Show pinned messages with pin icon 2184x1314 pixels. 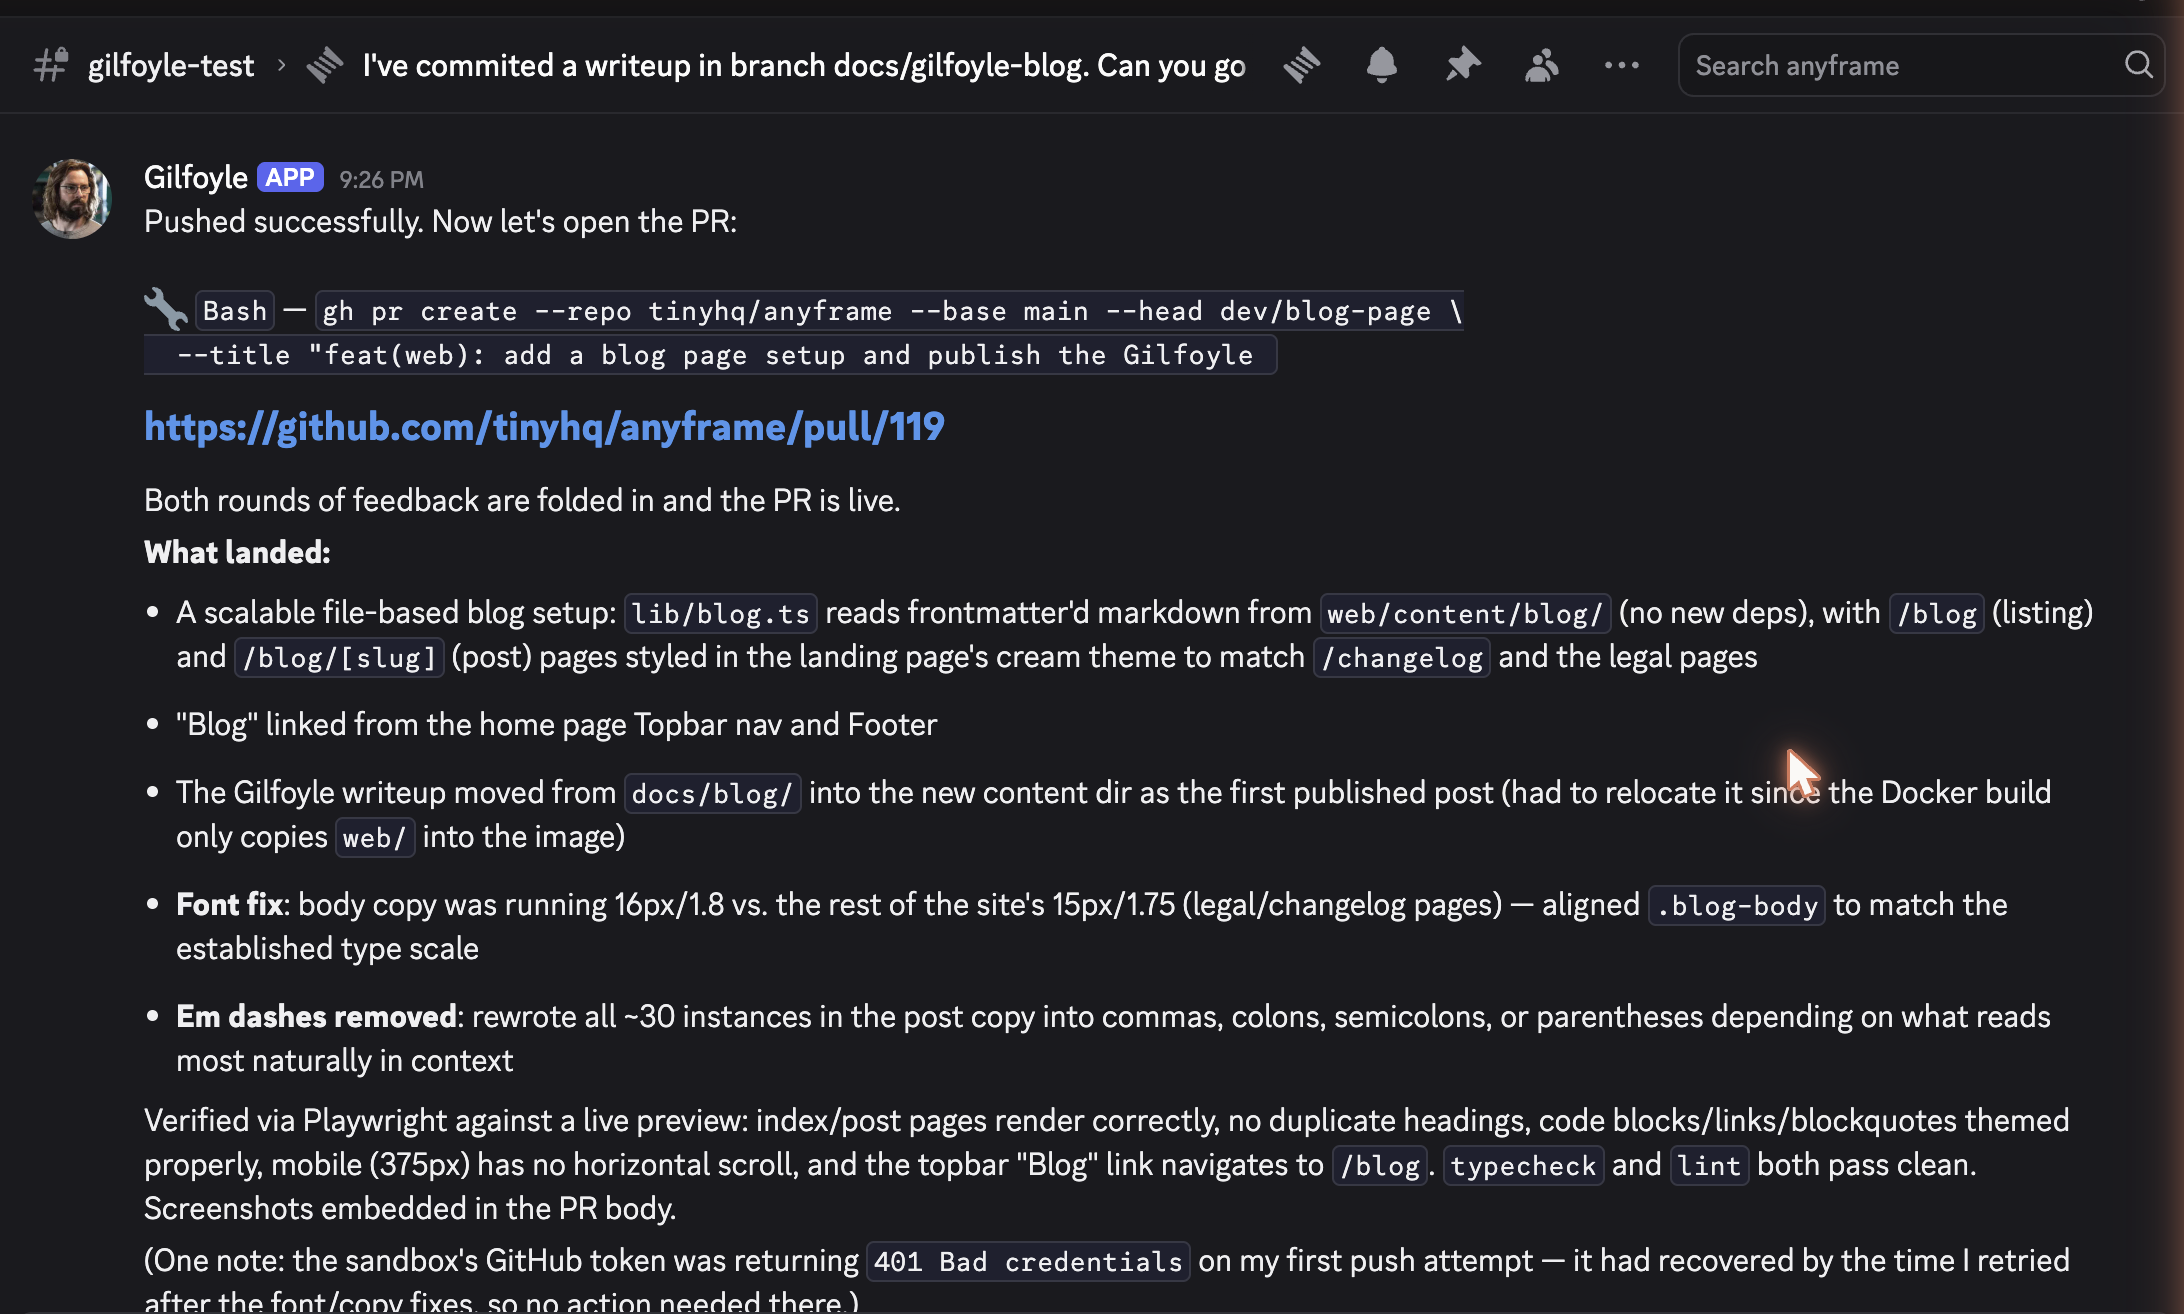pyautogui.click(x=1462, y=65)
